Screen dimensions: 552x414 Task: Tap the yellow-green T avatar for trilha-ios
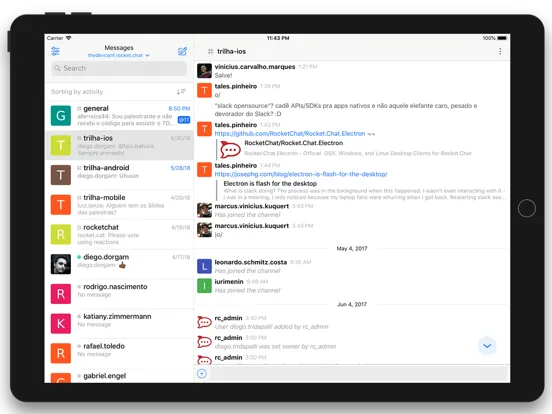click(61, 145)
